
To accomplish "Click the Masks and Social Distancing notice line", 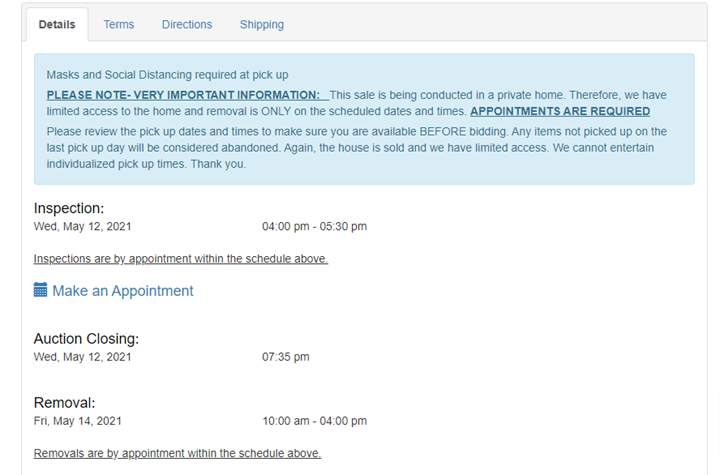I will point(168,75).
